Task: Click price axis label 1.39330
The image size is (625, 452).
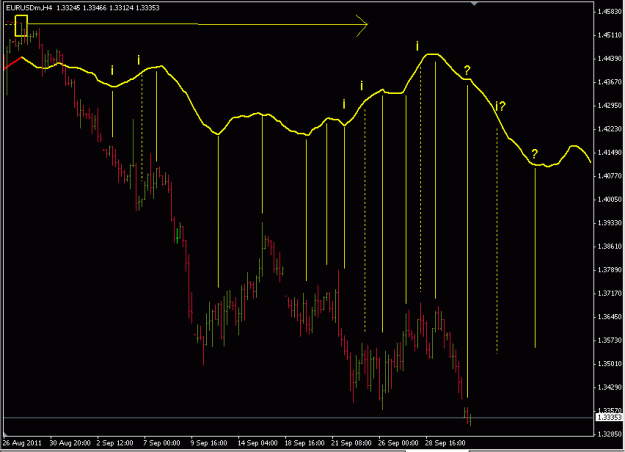Action: pyautogui.click(x=609, y=223)
